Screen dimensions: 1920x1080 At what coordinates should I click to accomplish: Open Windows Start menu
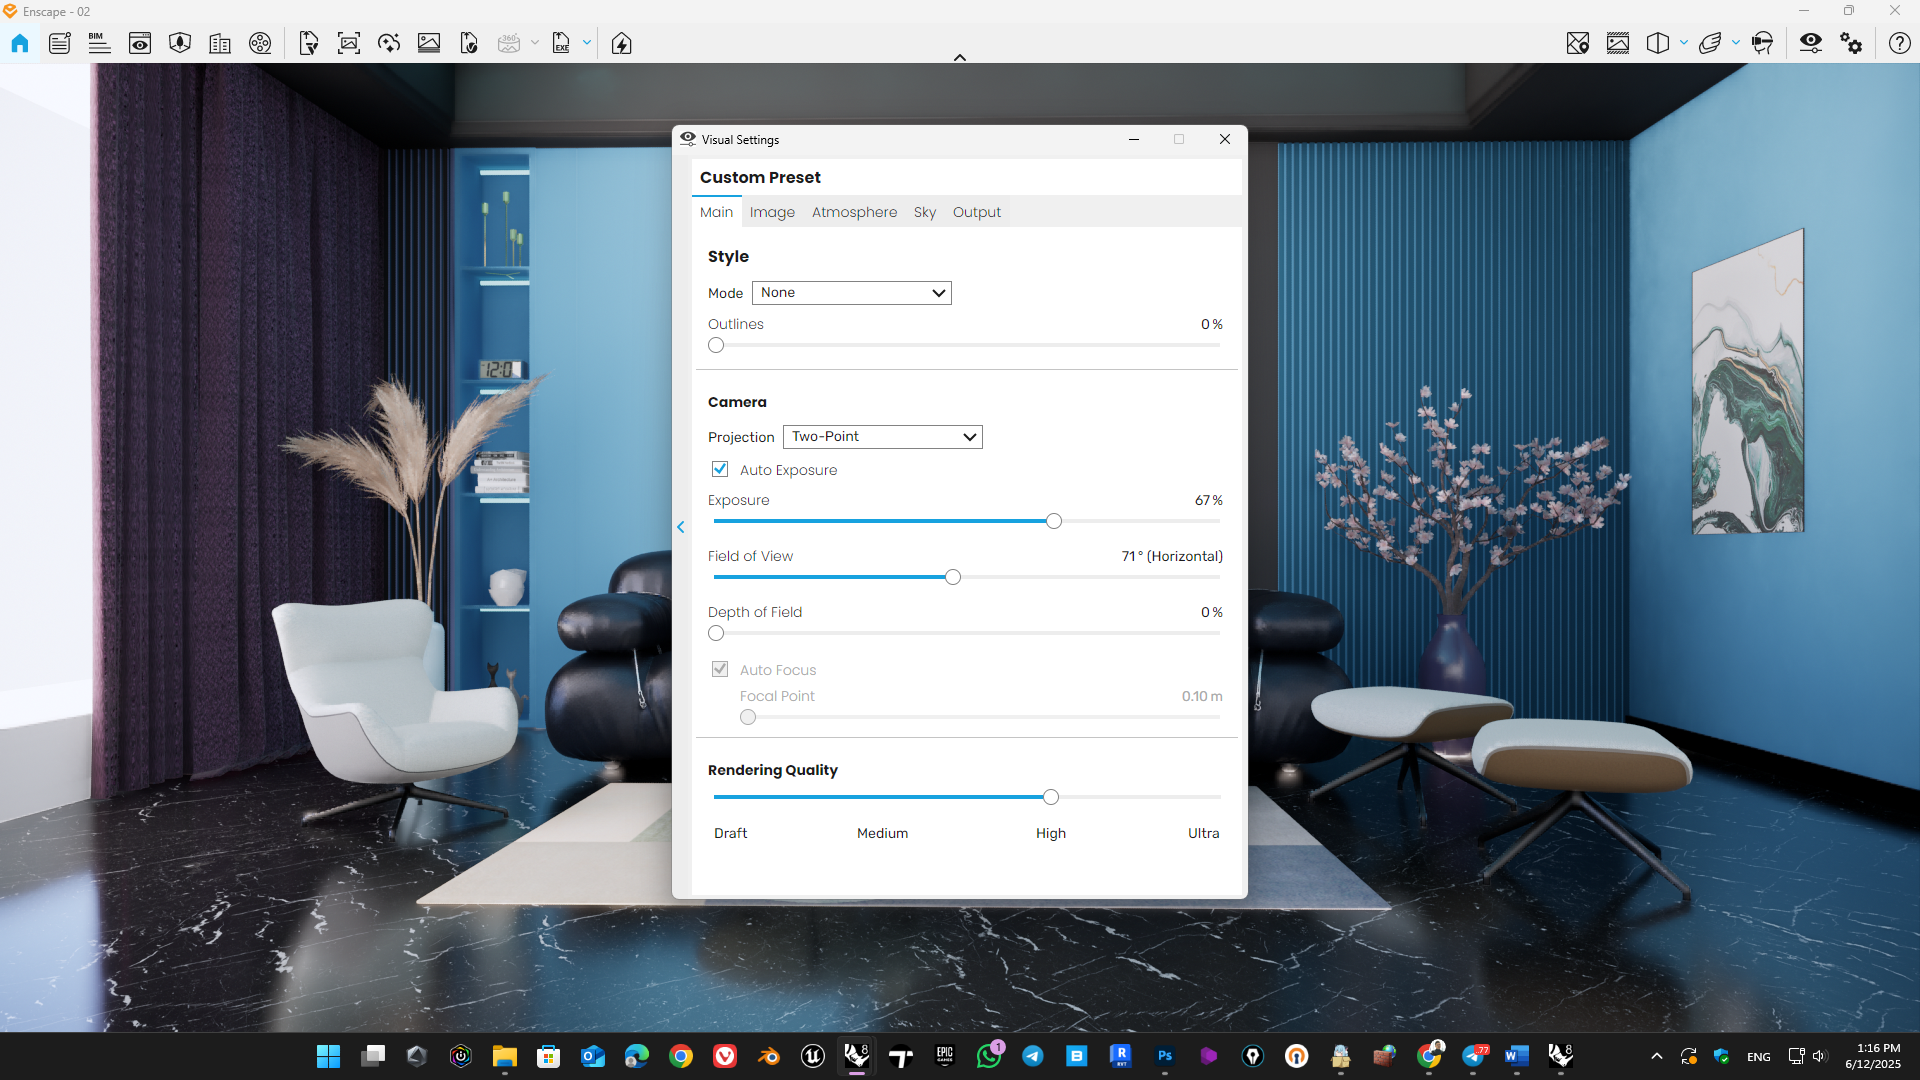pyautogui.click(x=328, y=1056)
